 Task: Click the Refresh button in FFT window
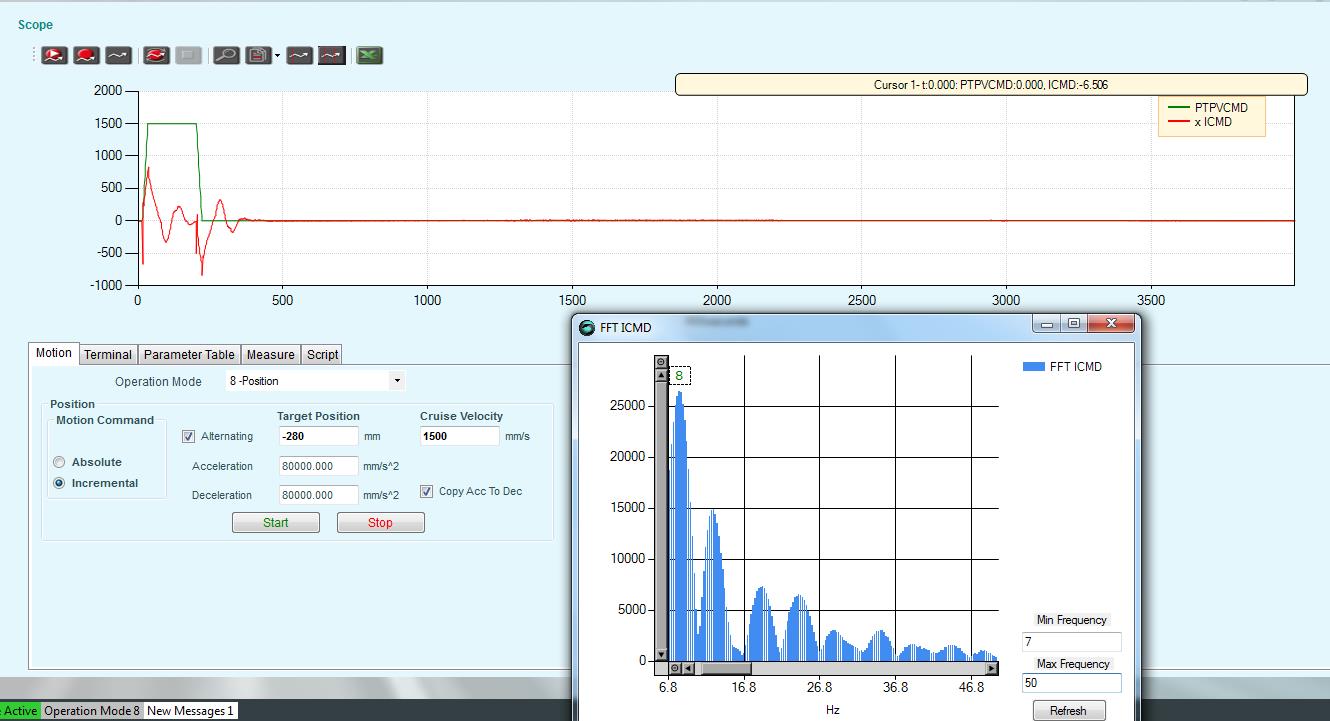1068,710
